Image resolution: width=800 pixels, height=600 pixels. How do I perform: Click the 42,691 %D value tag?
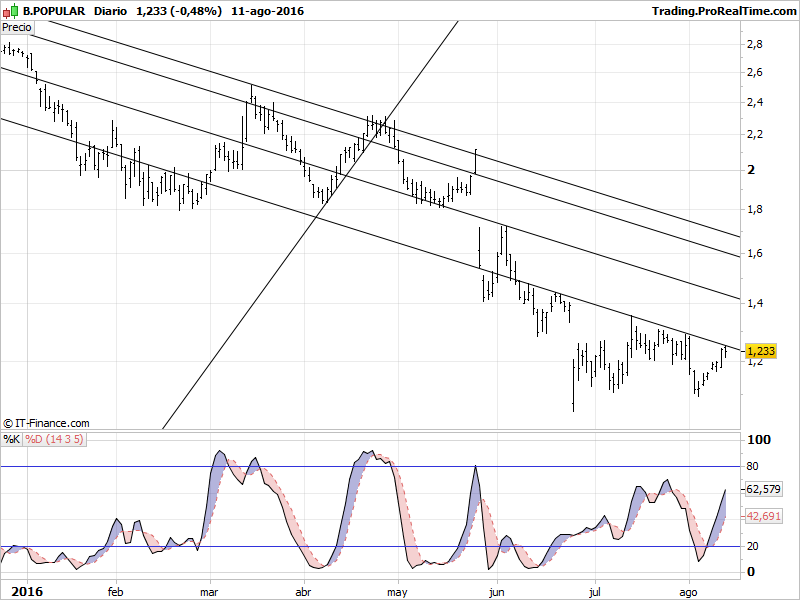(764, 516)
